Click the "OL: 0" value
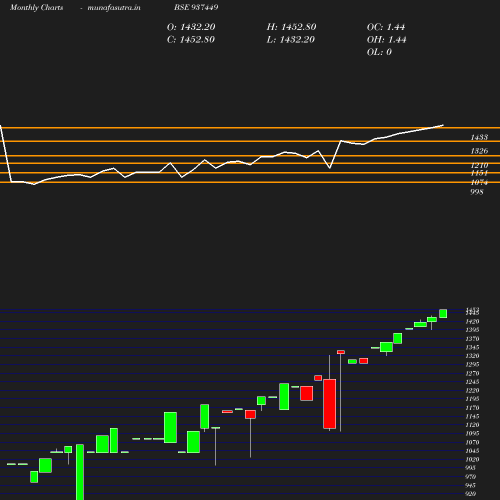The height and width of the screenshot is (500, 500). tap(379, 52)
